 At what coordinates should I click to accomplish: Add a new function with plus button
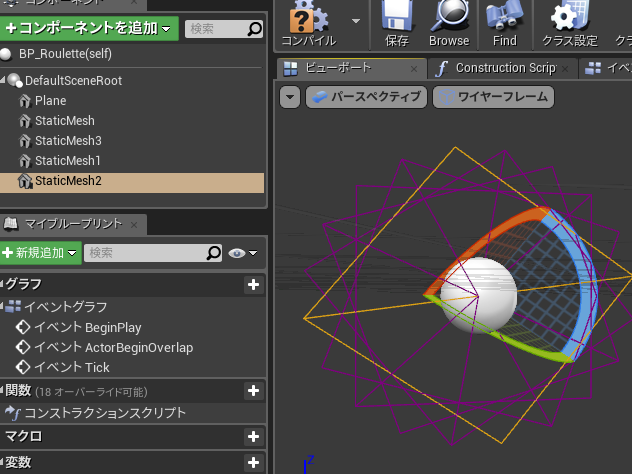coord(254,391)
